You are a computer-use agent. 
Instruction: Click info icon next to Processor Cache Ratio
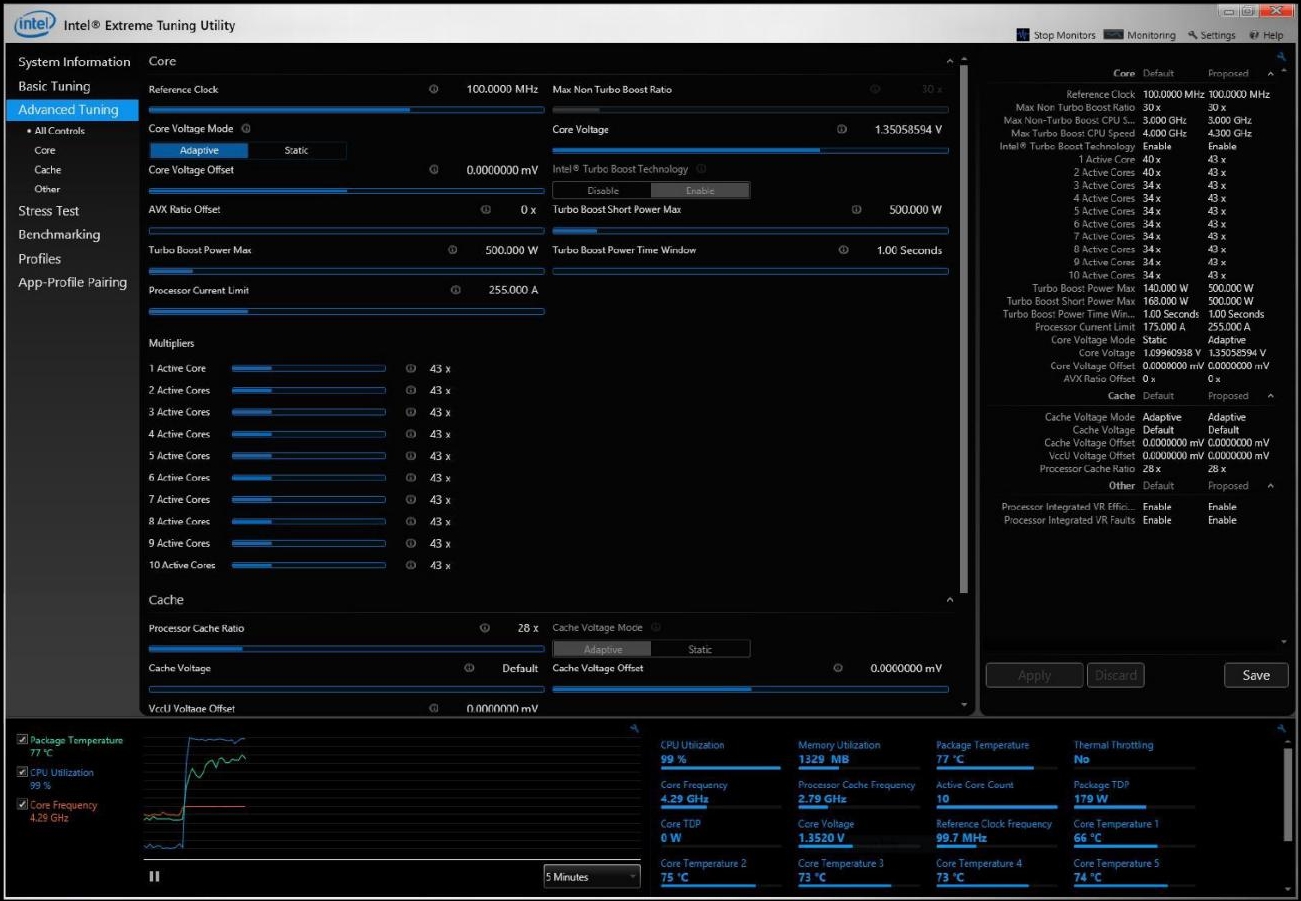(x=485, y=628)
